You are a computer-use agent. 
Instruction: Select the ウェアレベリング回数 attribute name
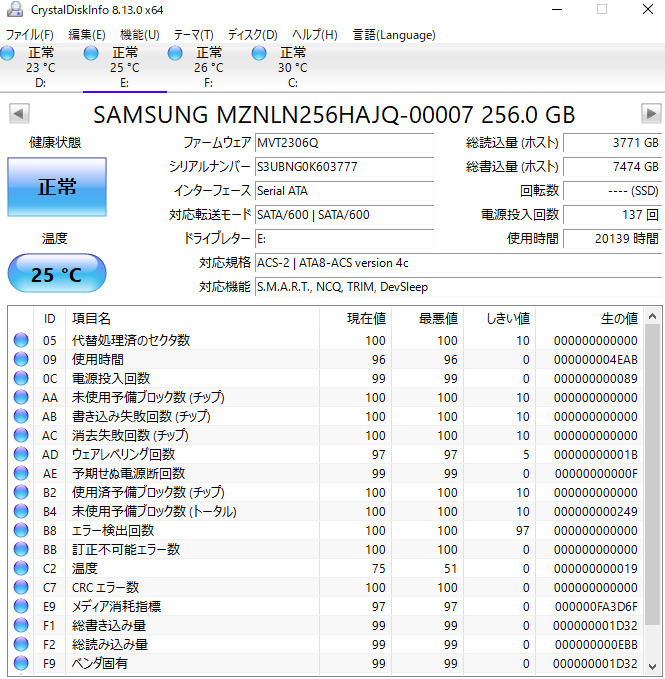tap(123, 454)
